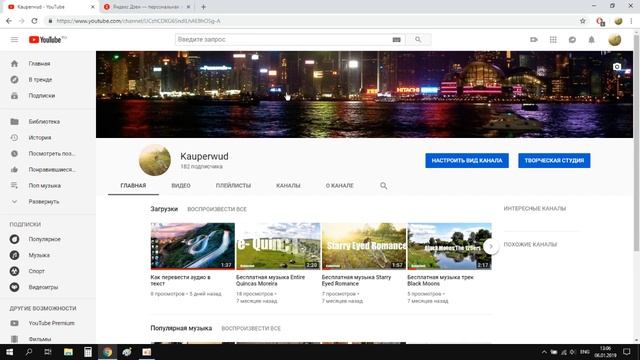Open the messages speech bubble icon
This screenshot has width=640, height=360.
(x=572, y=40)
